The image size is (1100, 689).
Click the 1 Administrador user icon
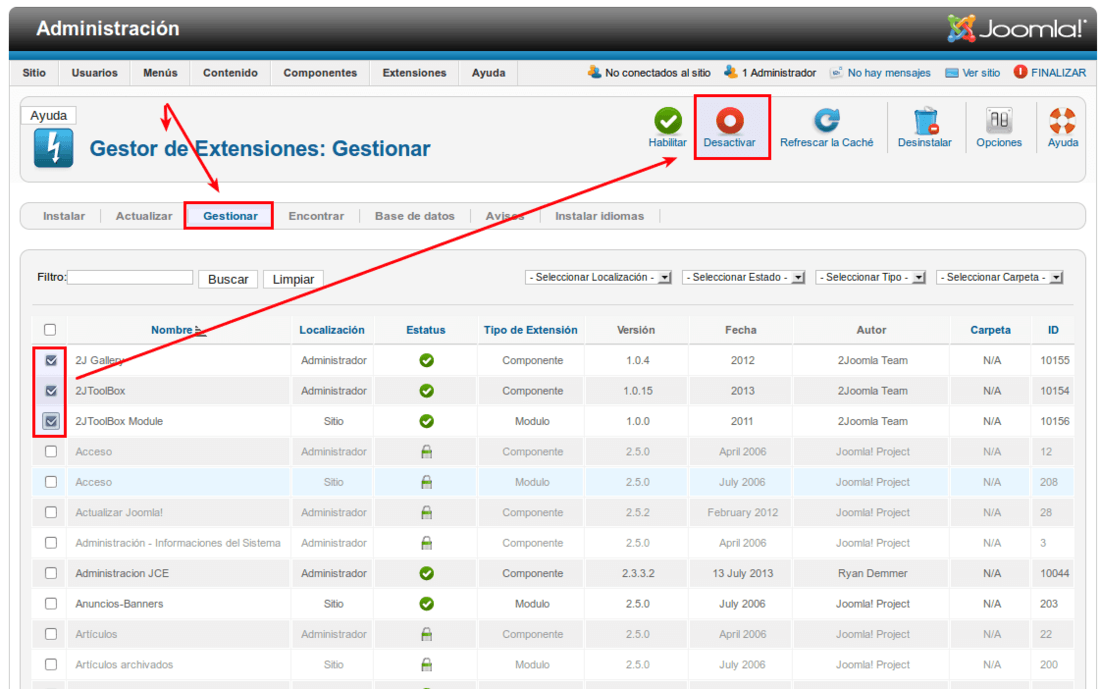(731, 72)
